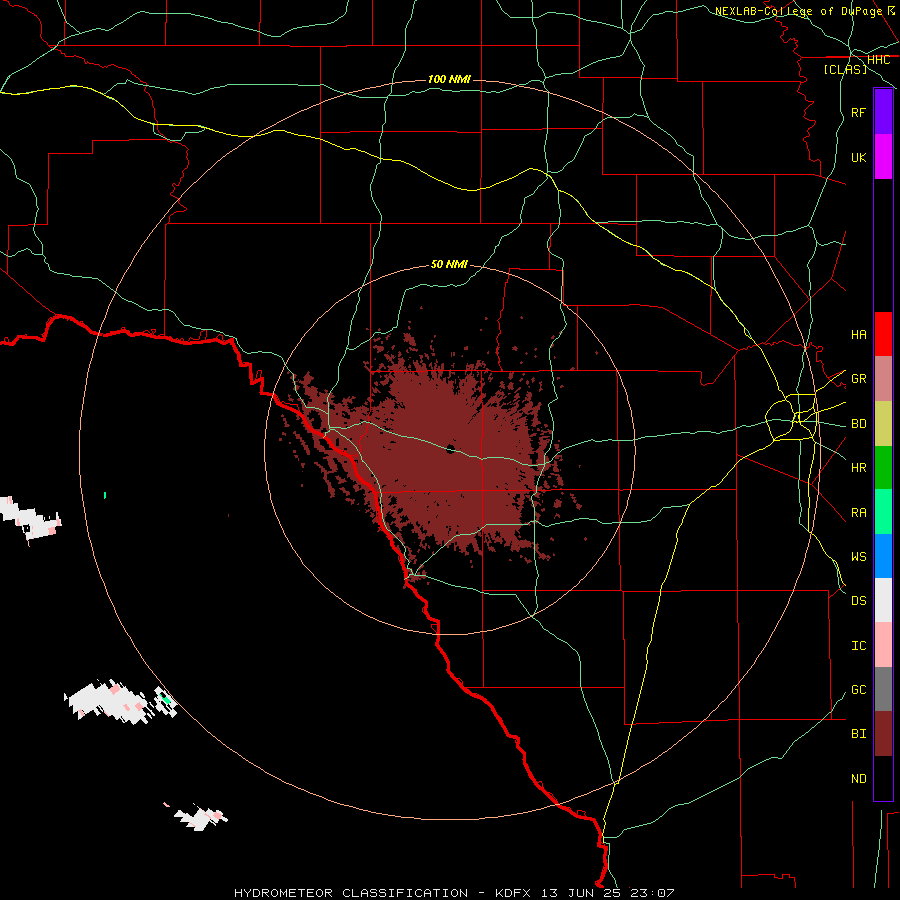Pick the dark green HR legend swatch
900x900 pixels.
pos(883,468)
